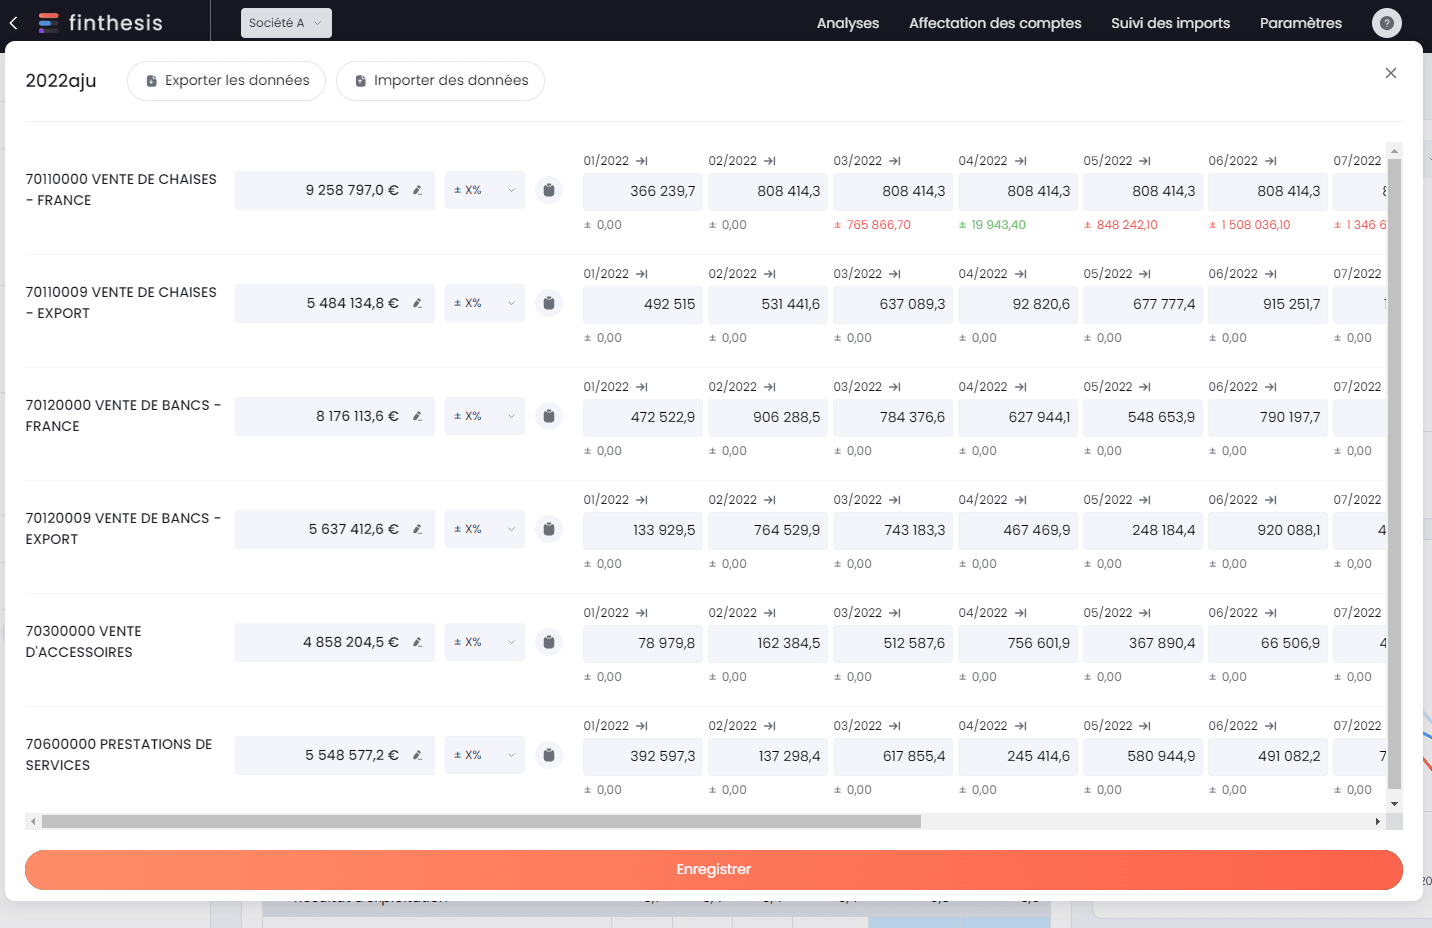The image size is (1432, 928).
Task: Click the 492 515 value field
Action: tap(643, 304)
